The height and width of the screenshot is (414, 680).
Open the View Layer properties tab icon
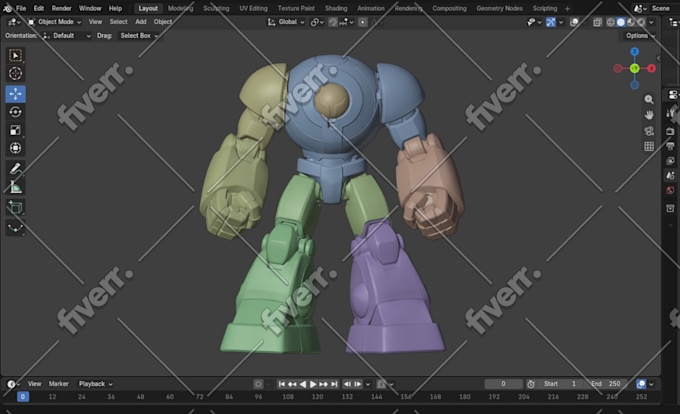pyautogui.click(x=670, y=161)
